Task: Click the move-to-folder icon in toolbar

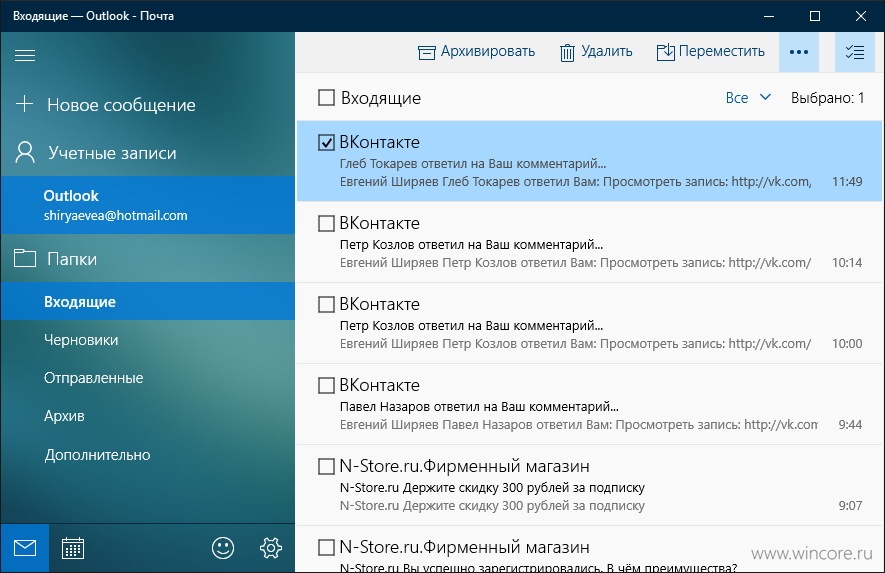Action: point(665,52)
